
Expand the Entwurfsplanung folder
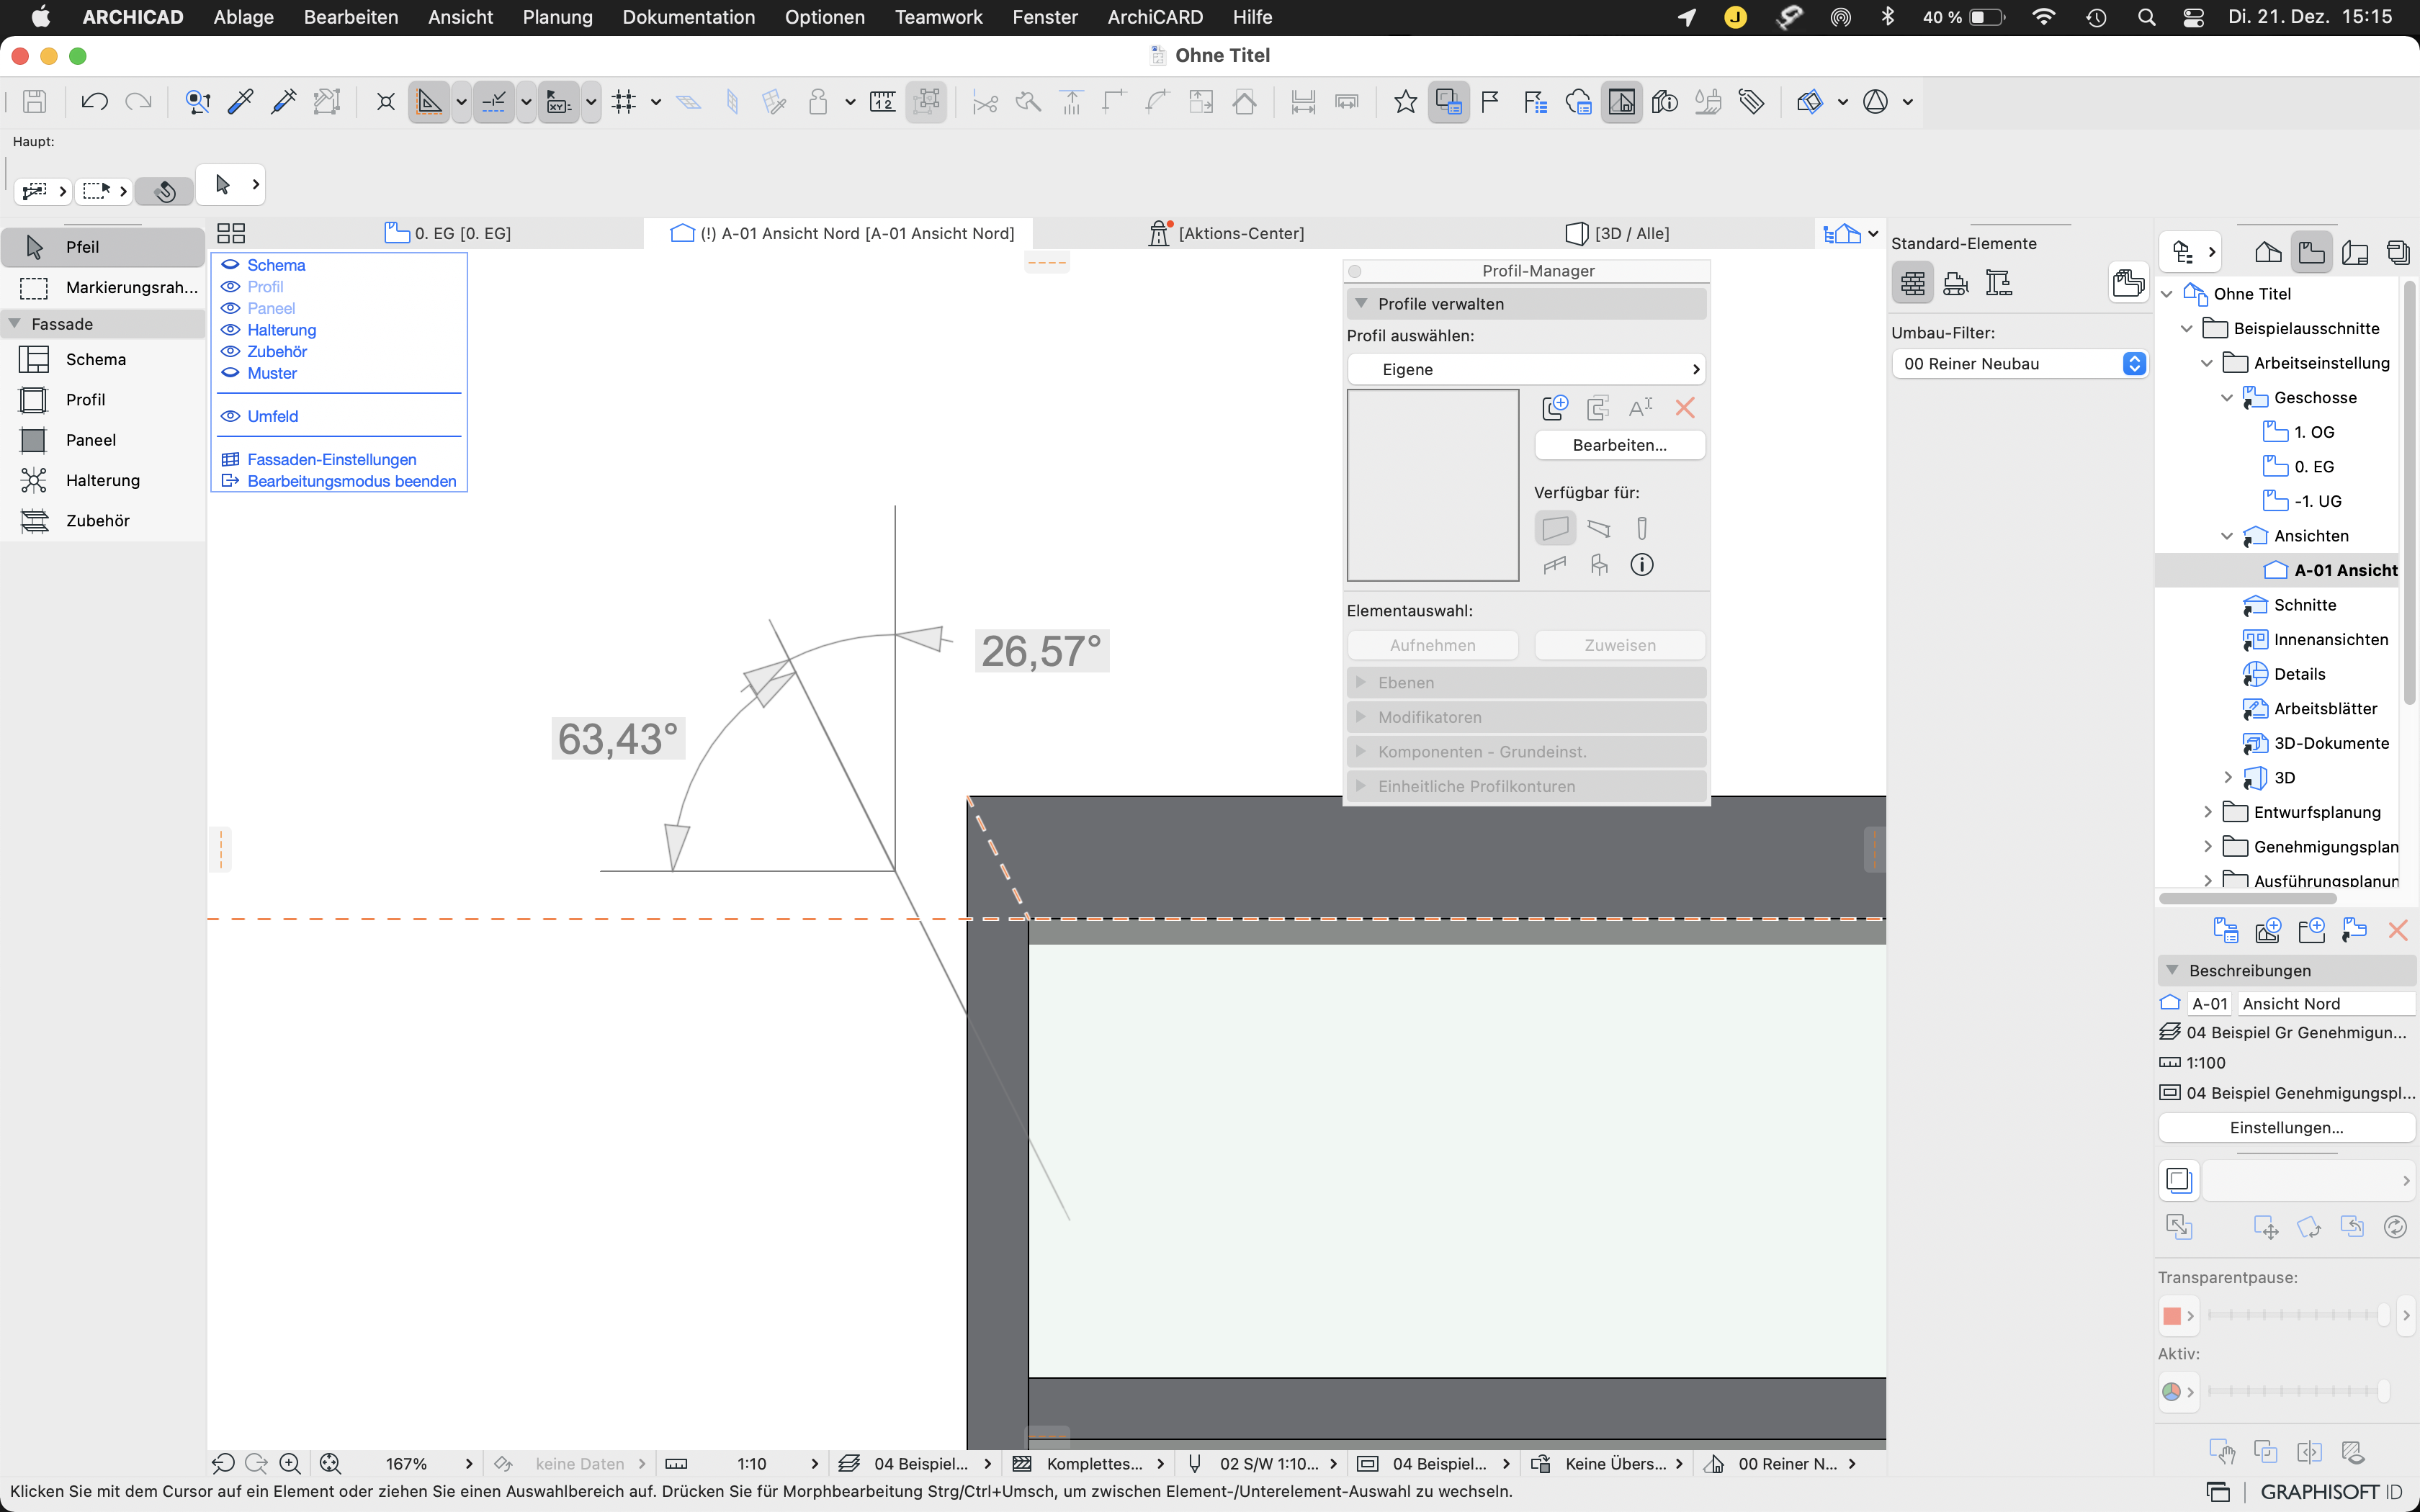coord(2208,812)
